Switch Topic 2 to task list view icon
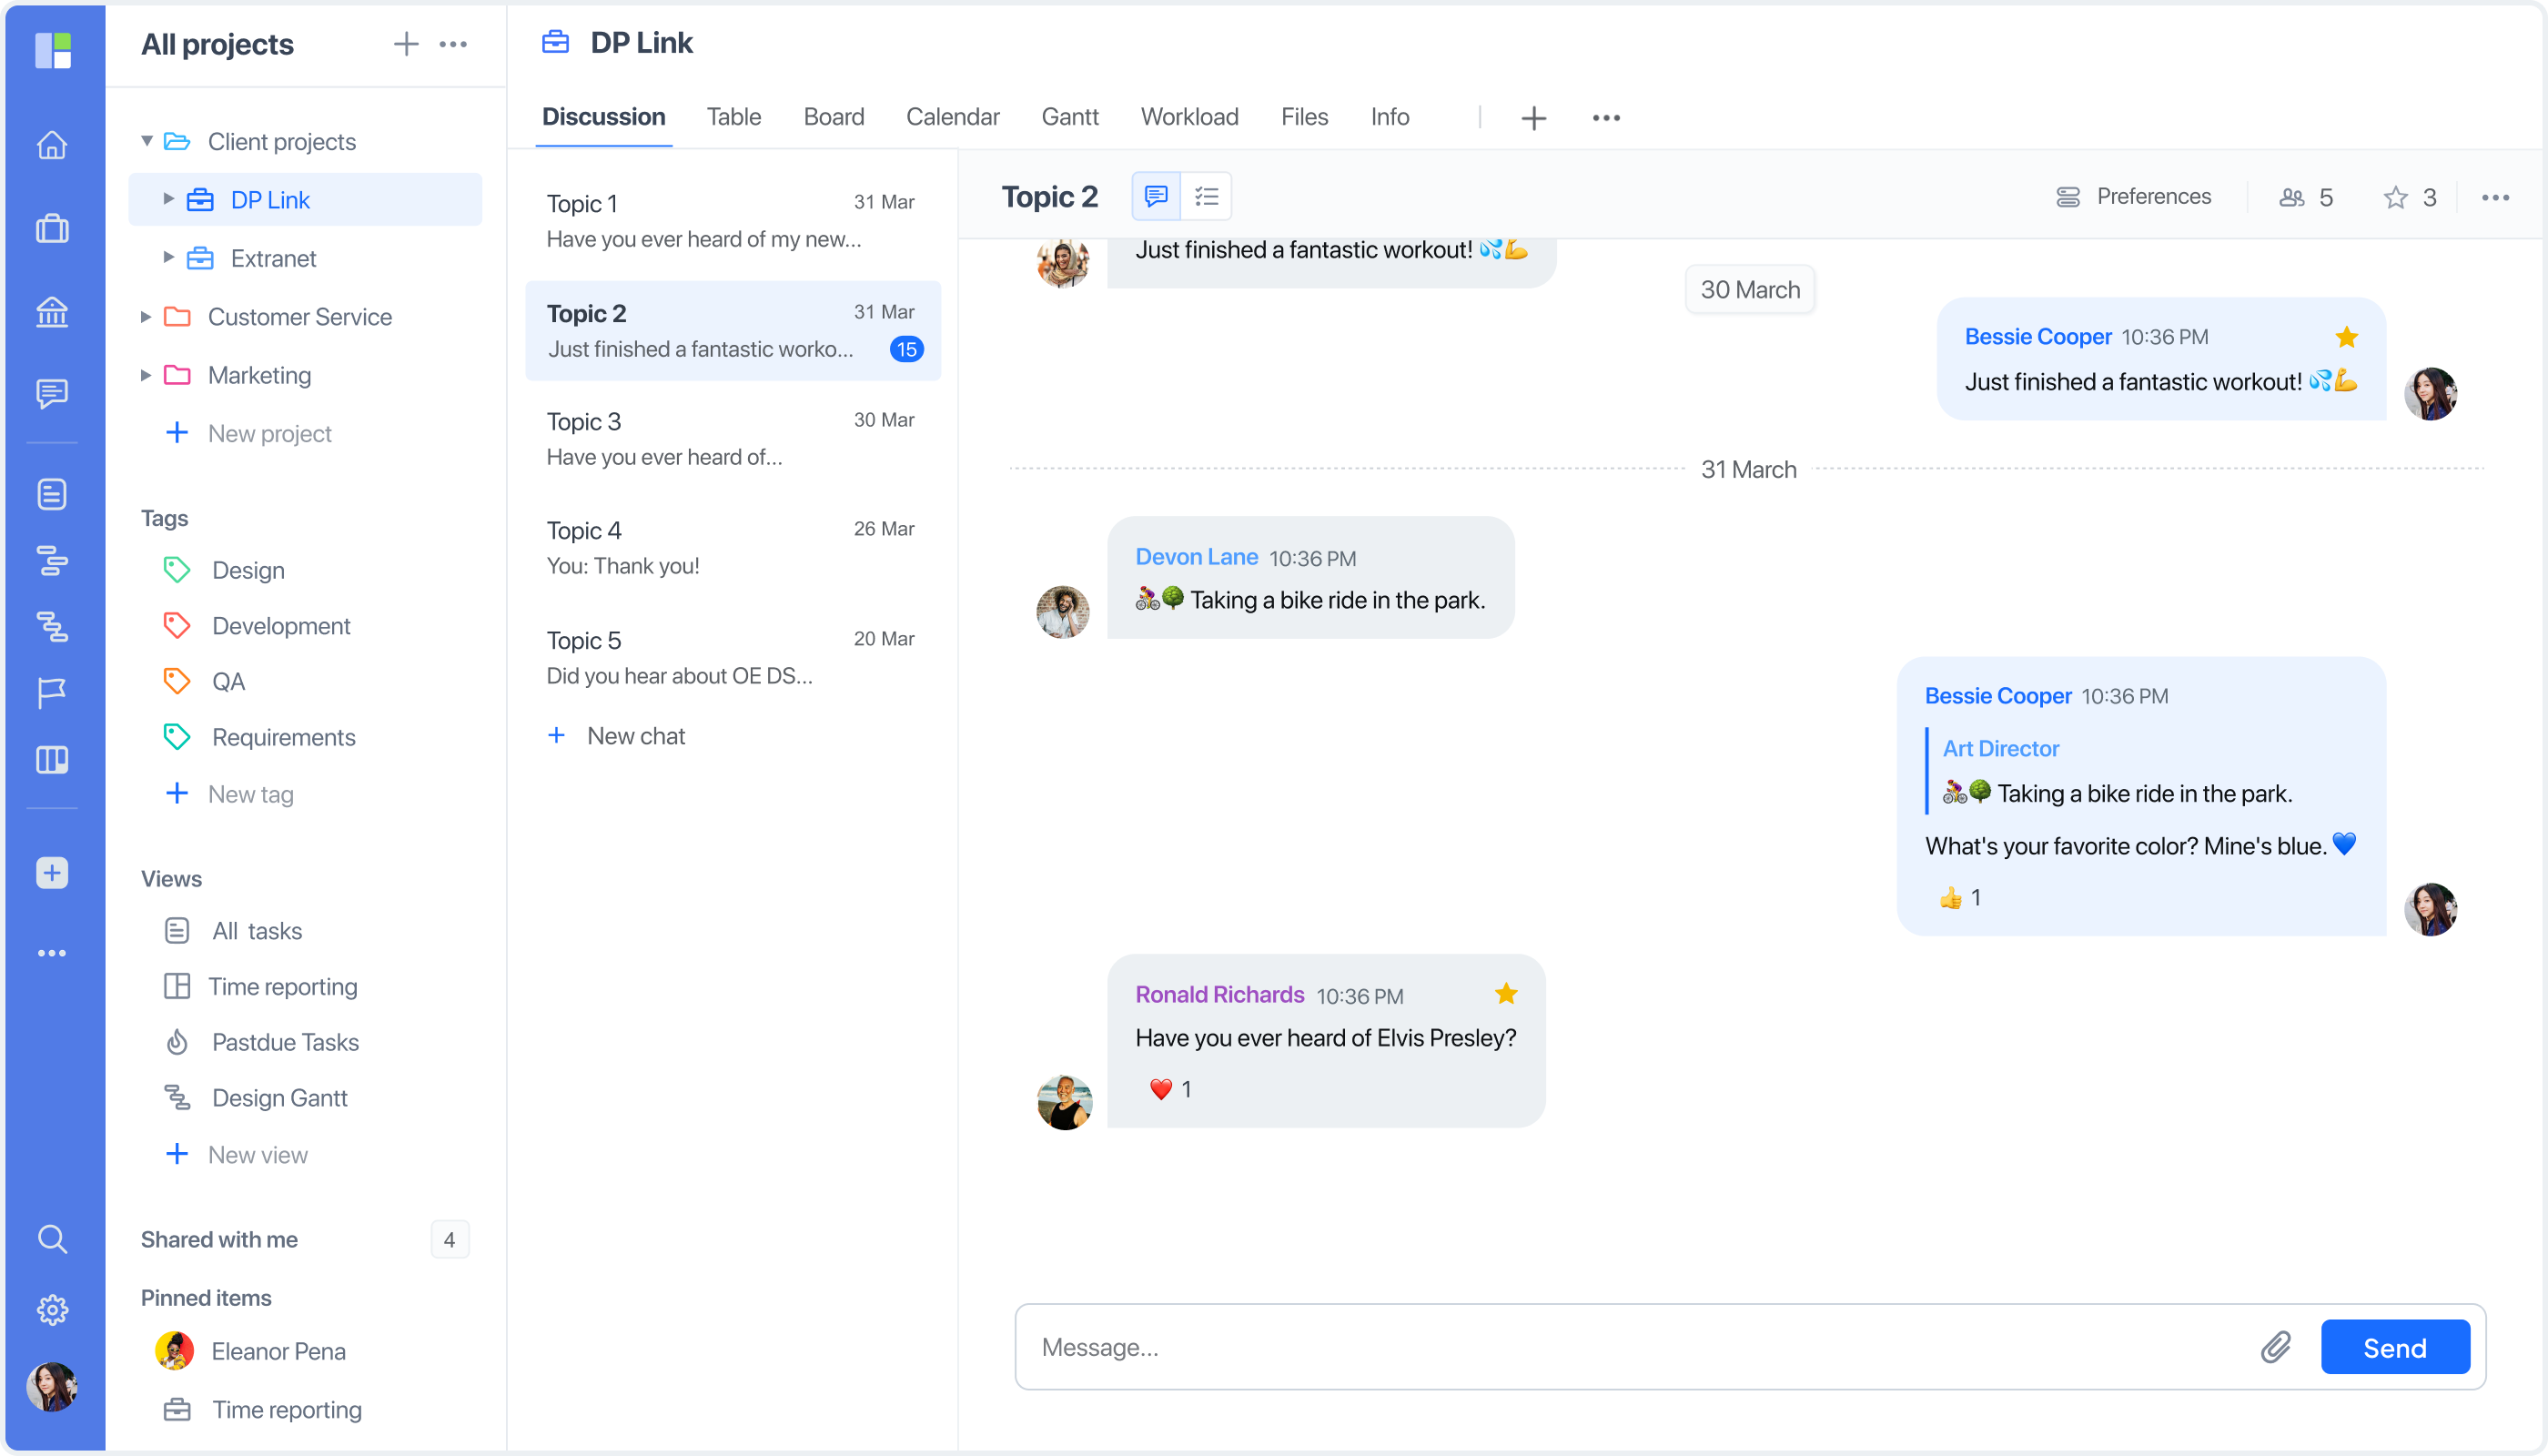Image resolution: width=2548 pixels, height=1456 pixels. 1206,196
